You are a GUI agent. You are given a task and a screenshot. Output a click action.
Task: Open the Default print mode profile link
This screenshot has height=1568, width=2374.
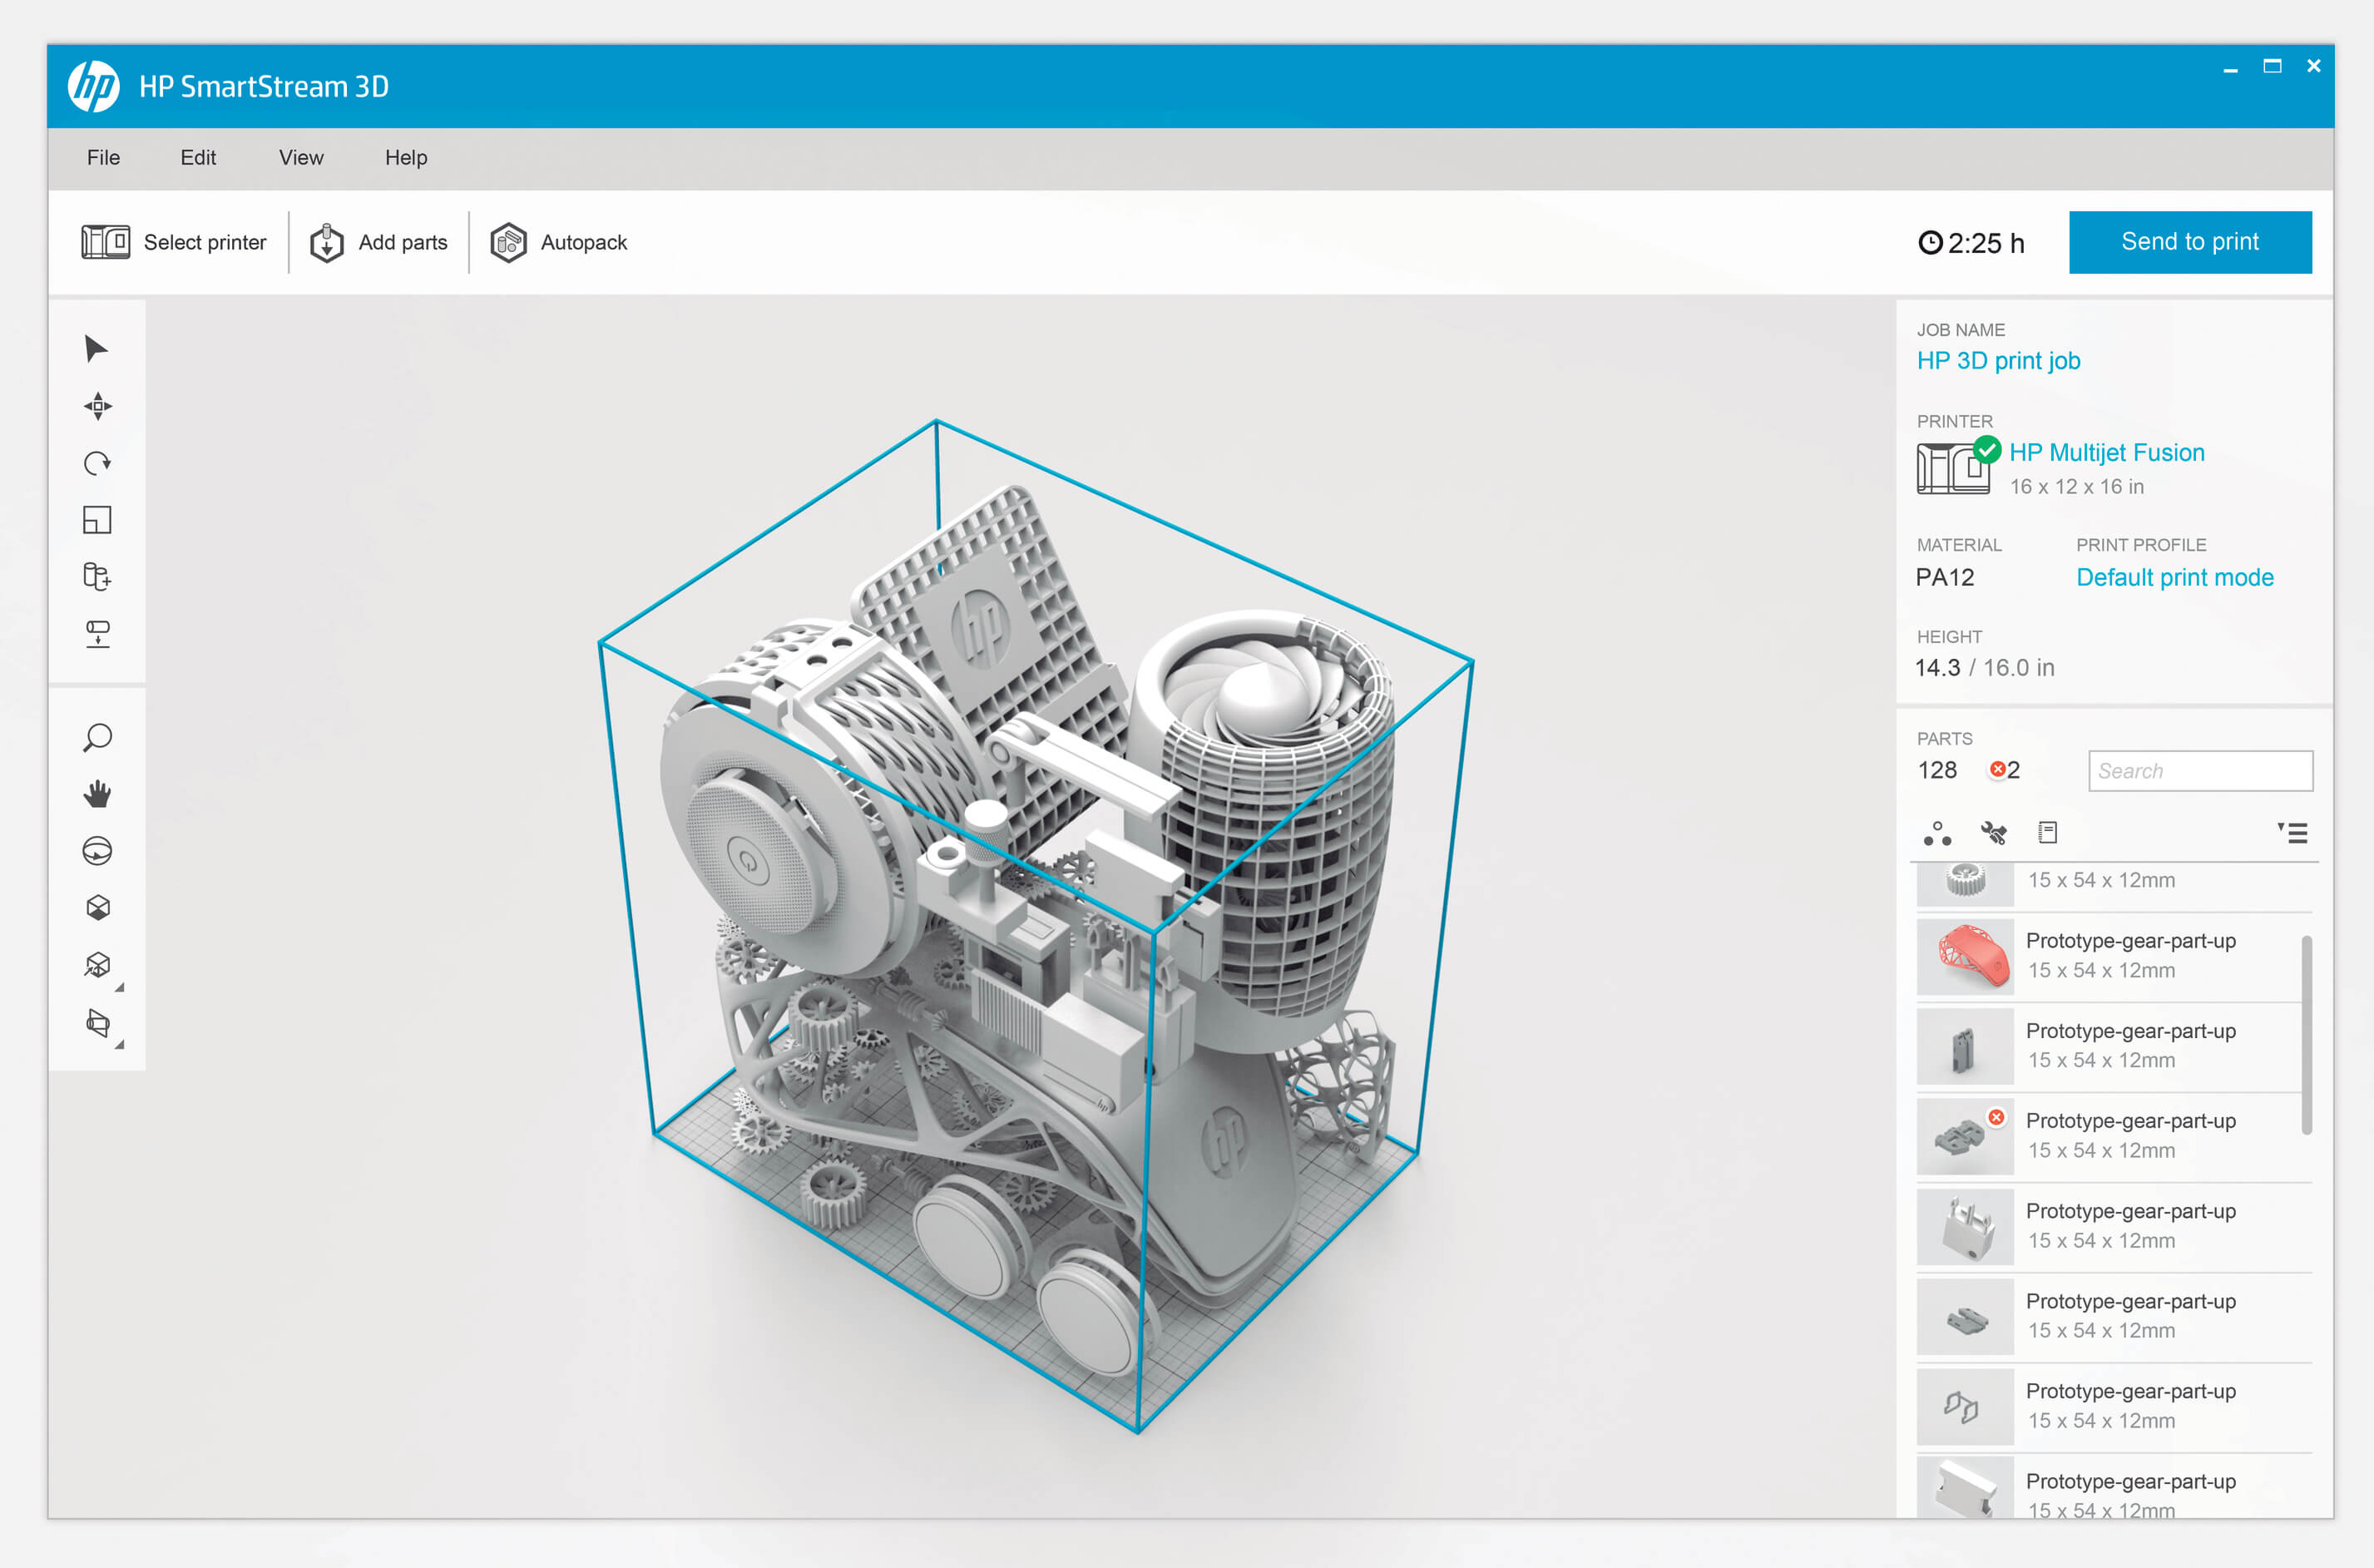(x=2175, y=577)
